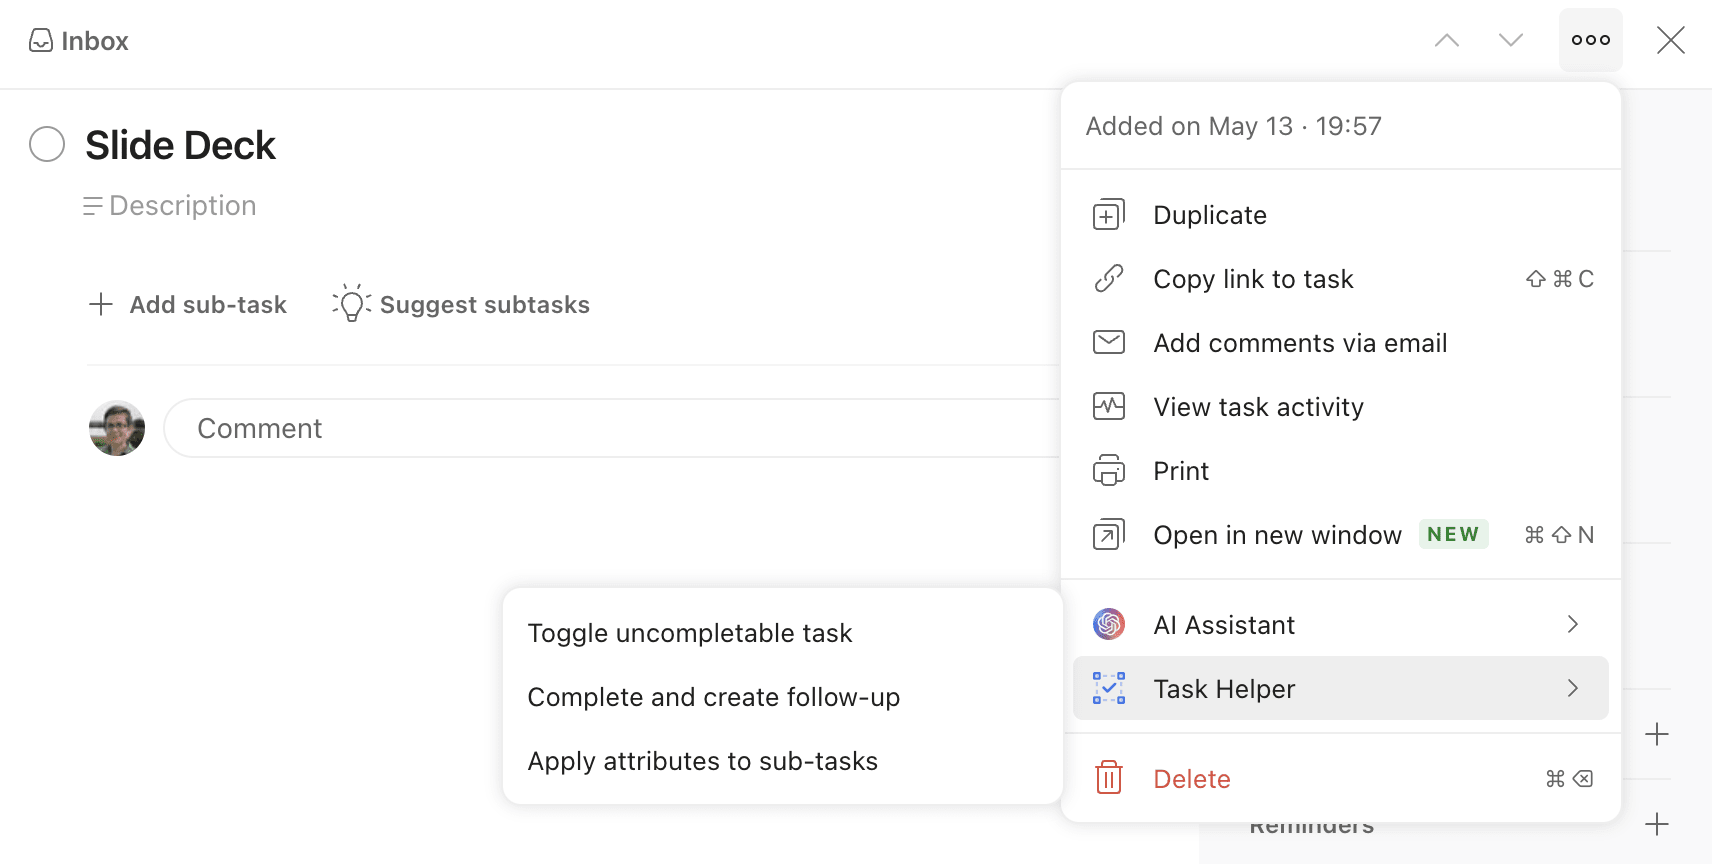Viewport: 1712px width, 864px height.
Task: Click the Duplicate task icon
Action: tap(1108, 215)
